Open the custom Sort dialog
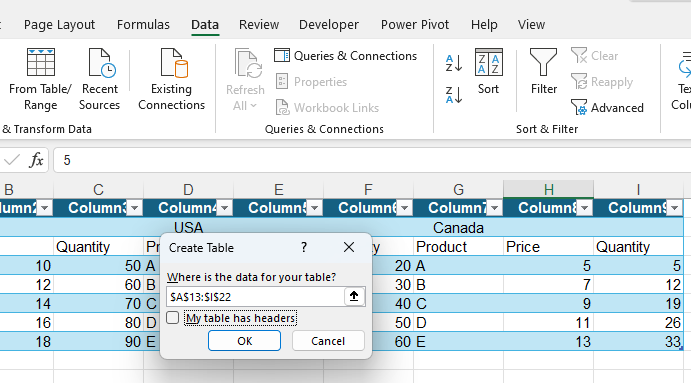Screen dimensions: 691x383 [488, 71]
